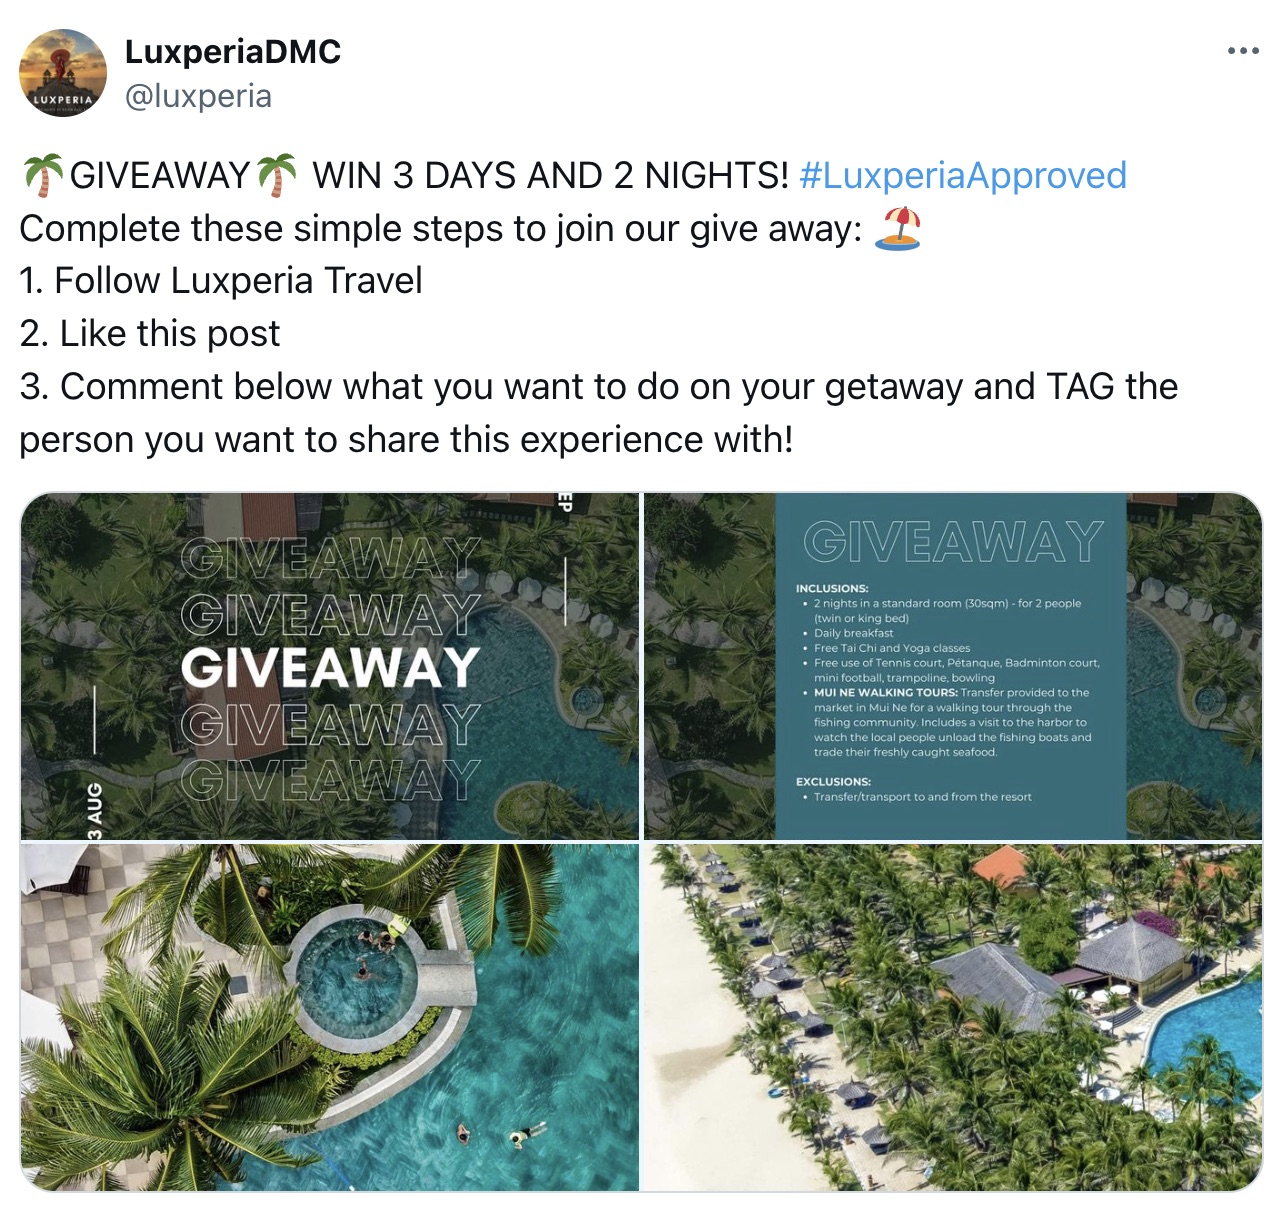Open the giveaway inclusions list image
Image resolution: width=1288 pixels, height=1214 pixels.
[x=952, y=666]
